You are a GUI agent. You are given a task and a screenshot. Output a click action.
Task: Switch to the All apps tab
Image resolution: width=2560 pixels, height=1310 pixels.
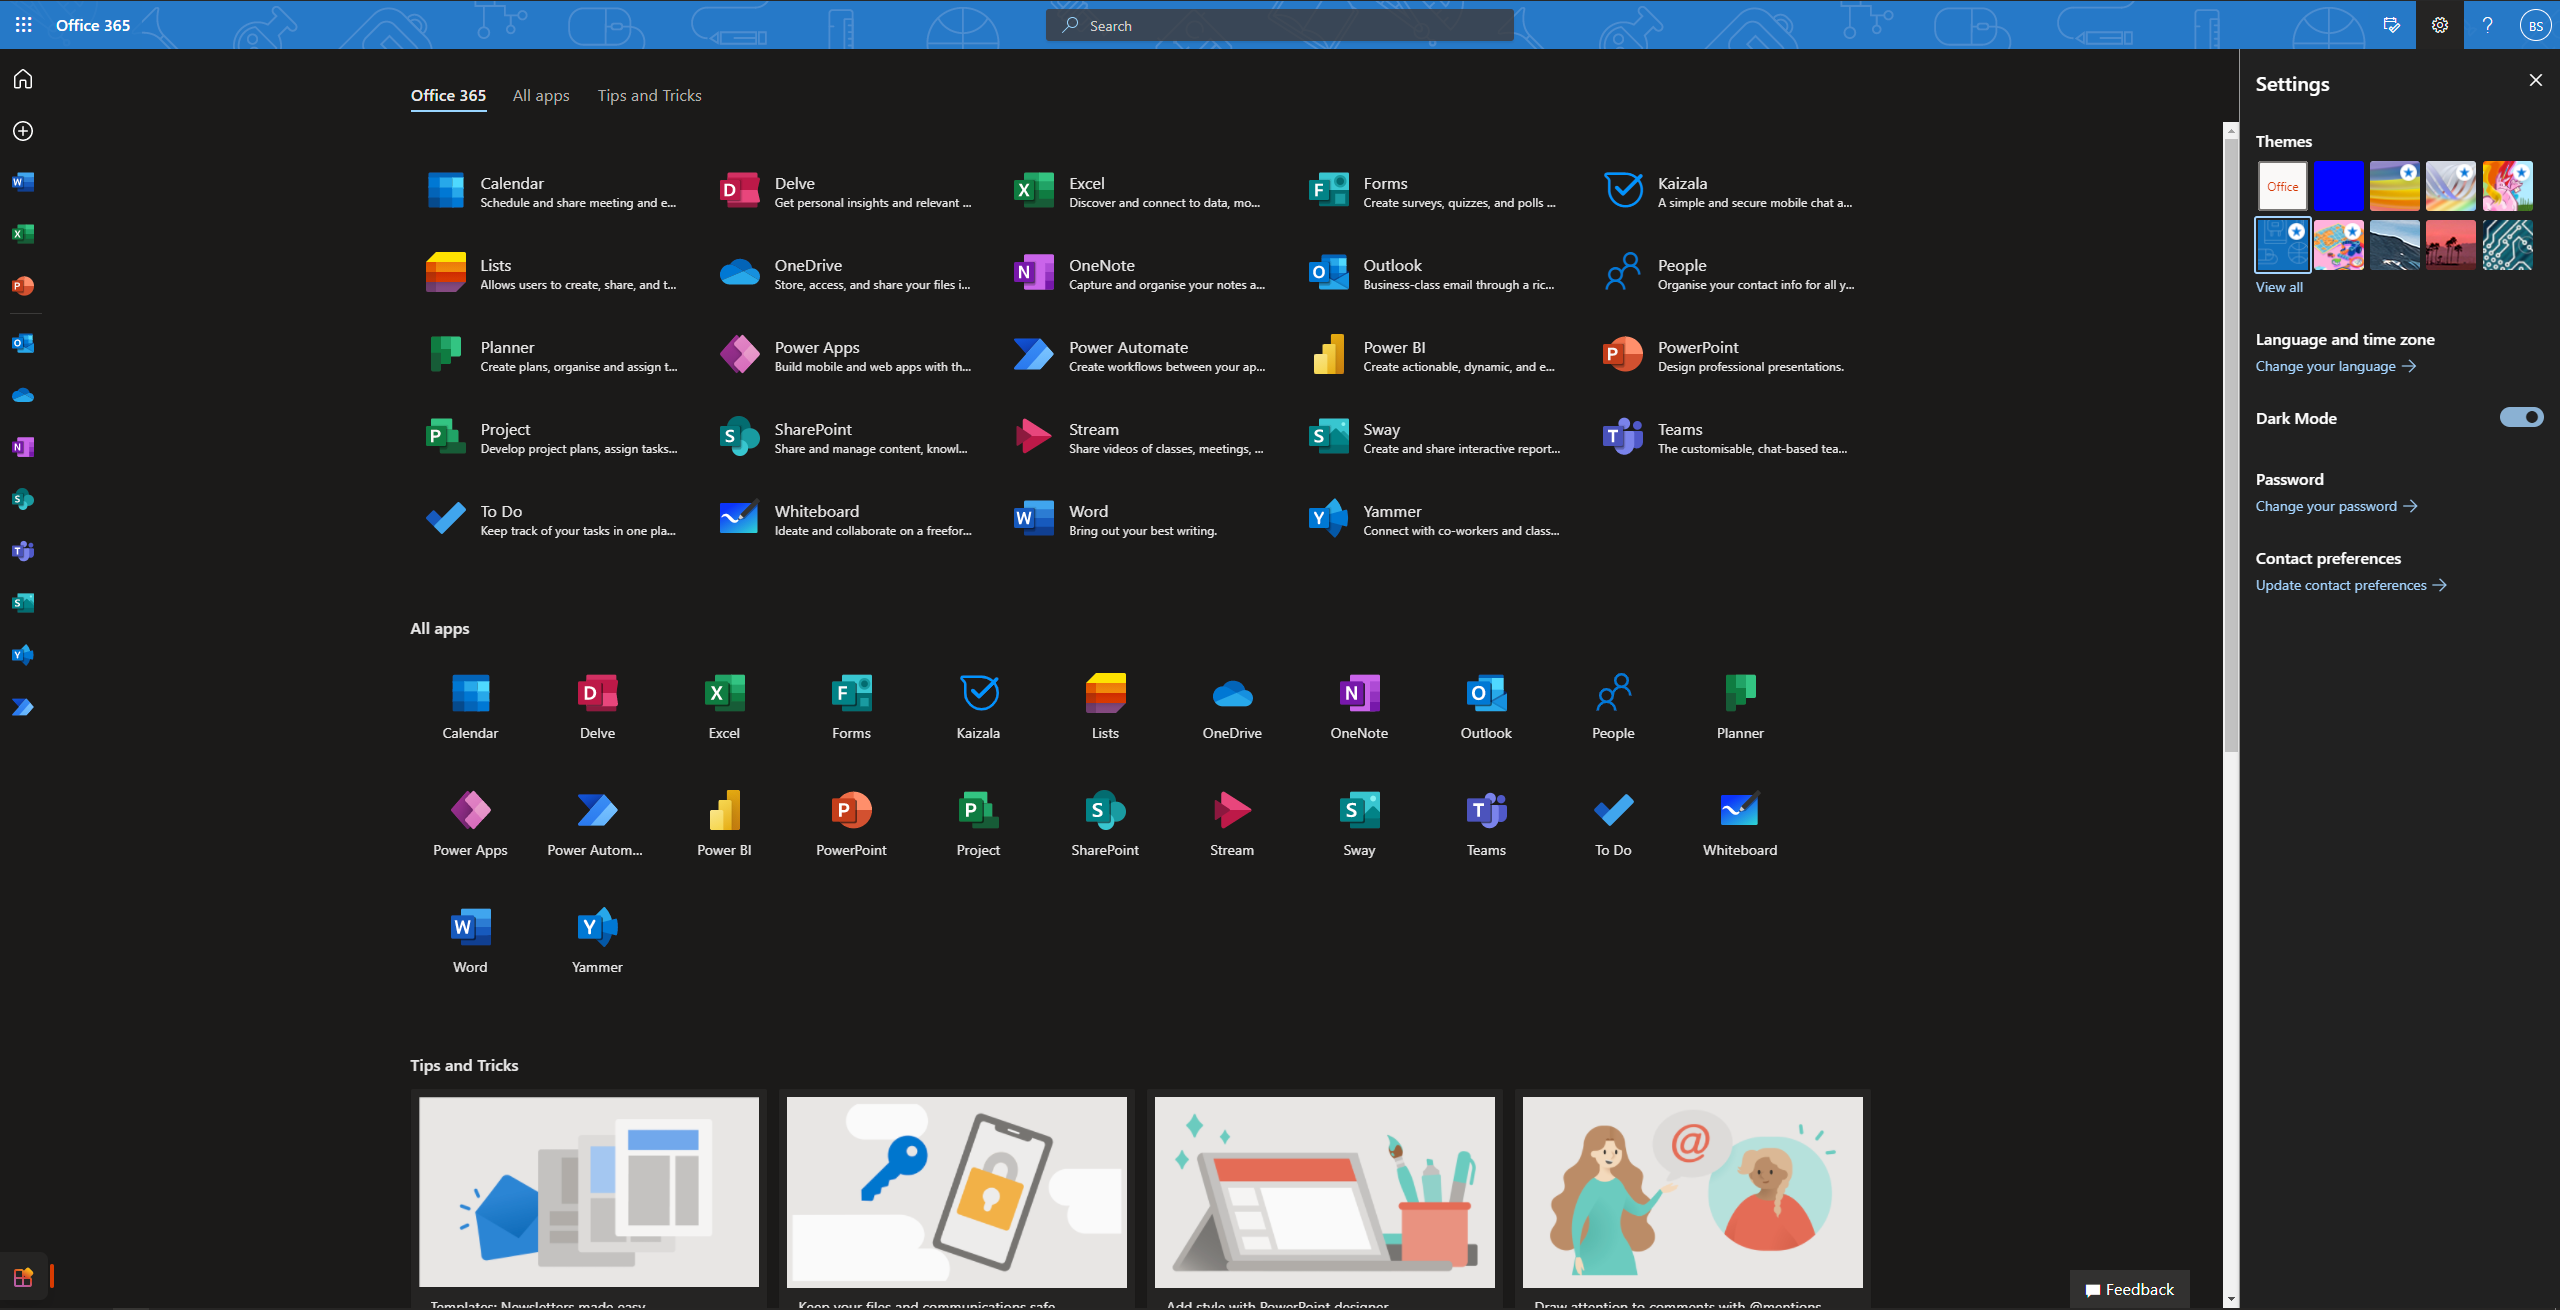coord(541,96)
